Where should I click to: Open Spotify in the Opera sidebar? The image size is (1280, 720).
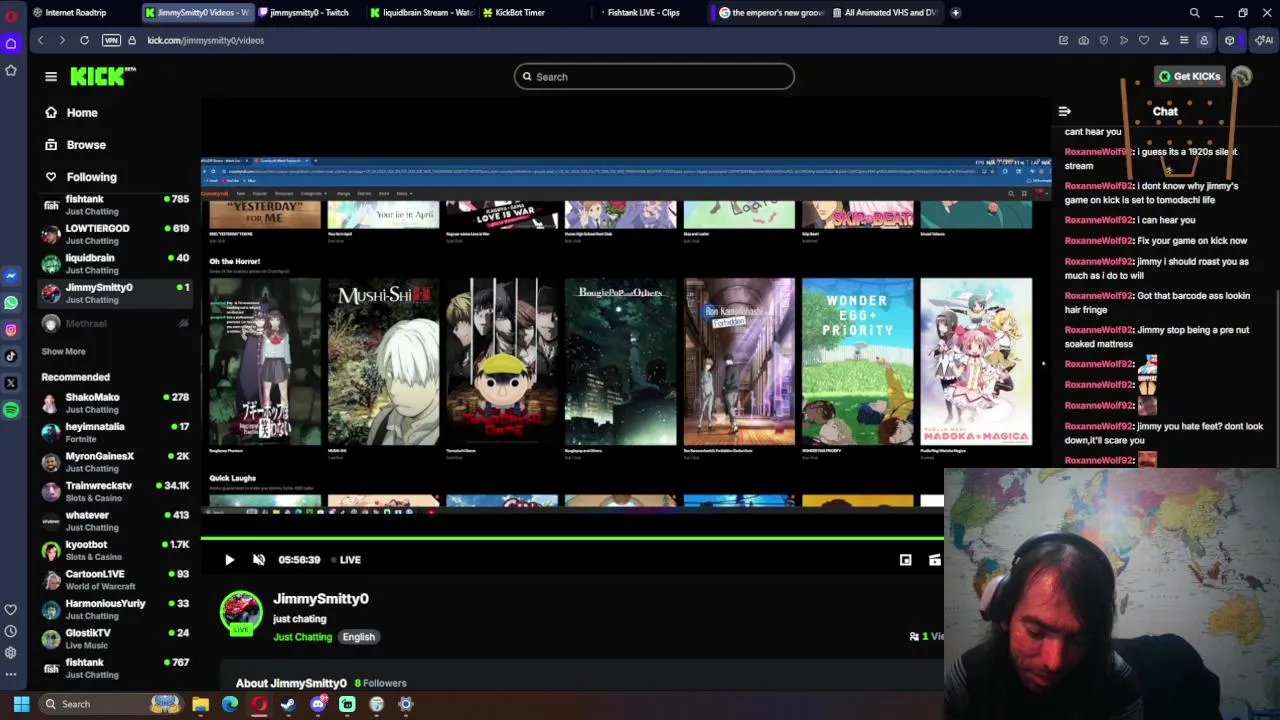11,410
